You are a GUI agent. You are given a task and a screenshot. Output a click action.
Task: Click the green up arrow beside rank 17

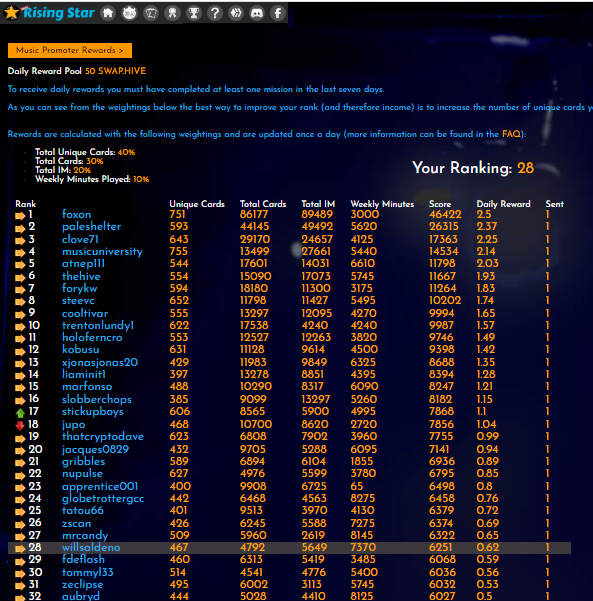click(x=20, y=413)
